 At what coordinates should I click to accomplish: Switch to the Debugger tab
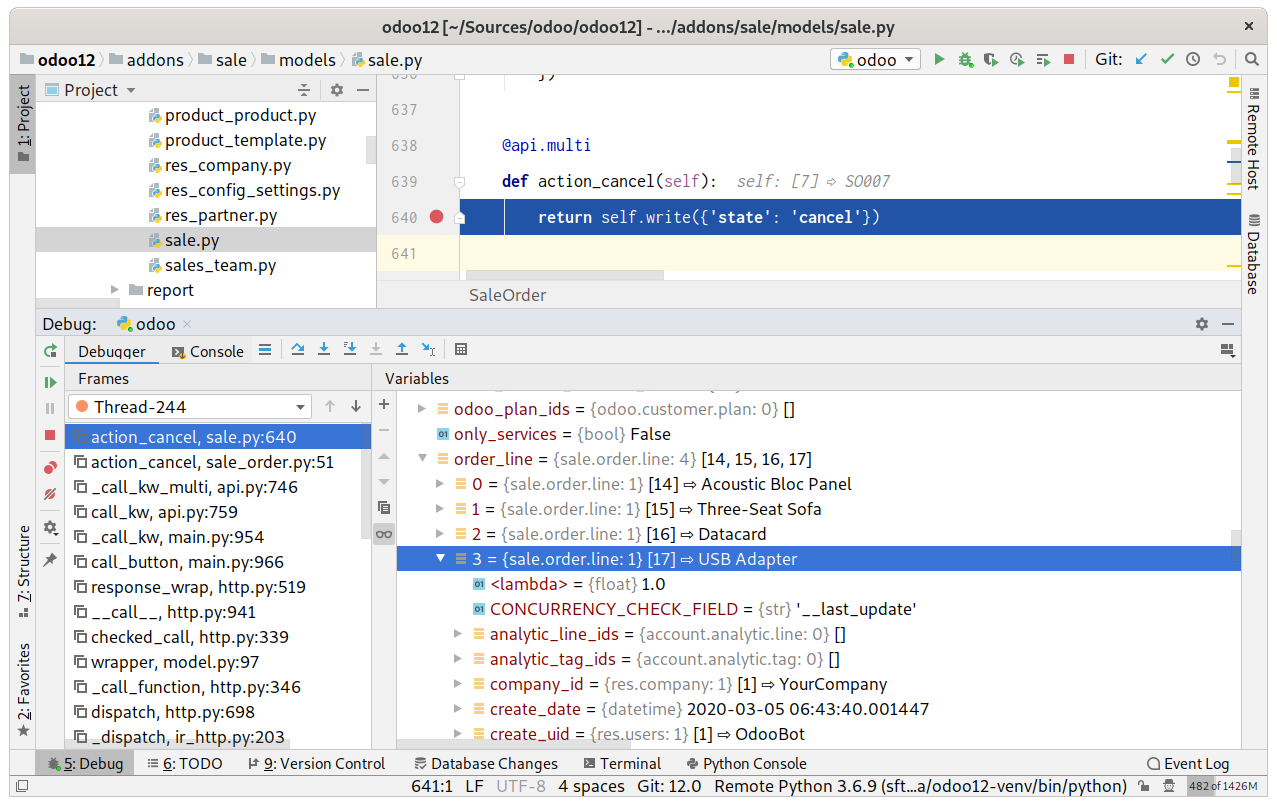pyautogui.click(x=112, y=351)
